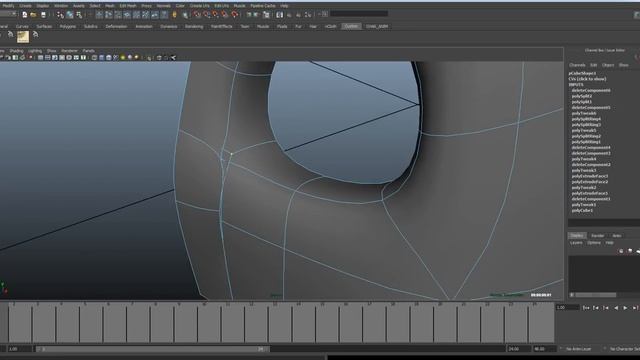
Task: Open the viewport Shading menu
Action: click(x=16, y=51)
